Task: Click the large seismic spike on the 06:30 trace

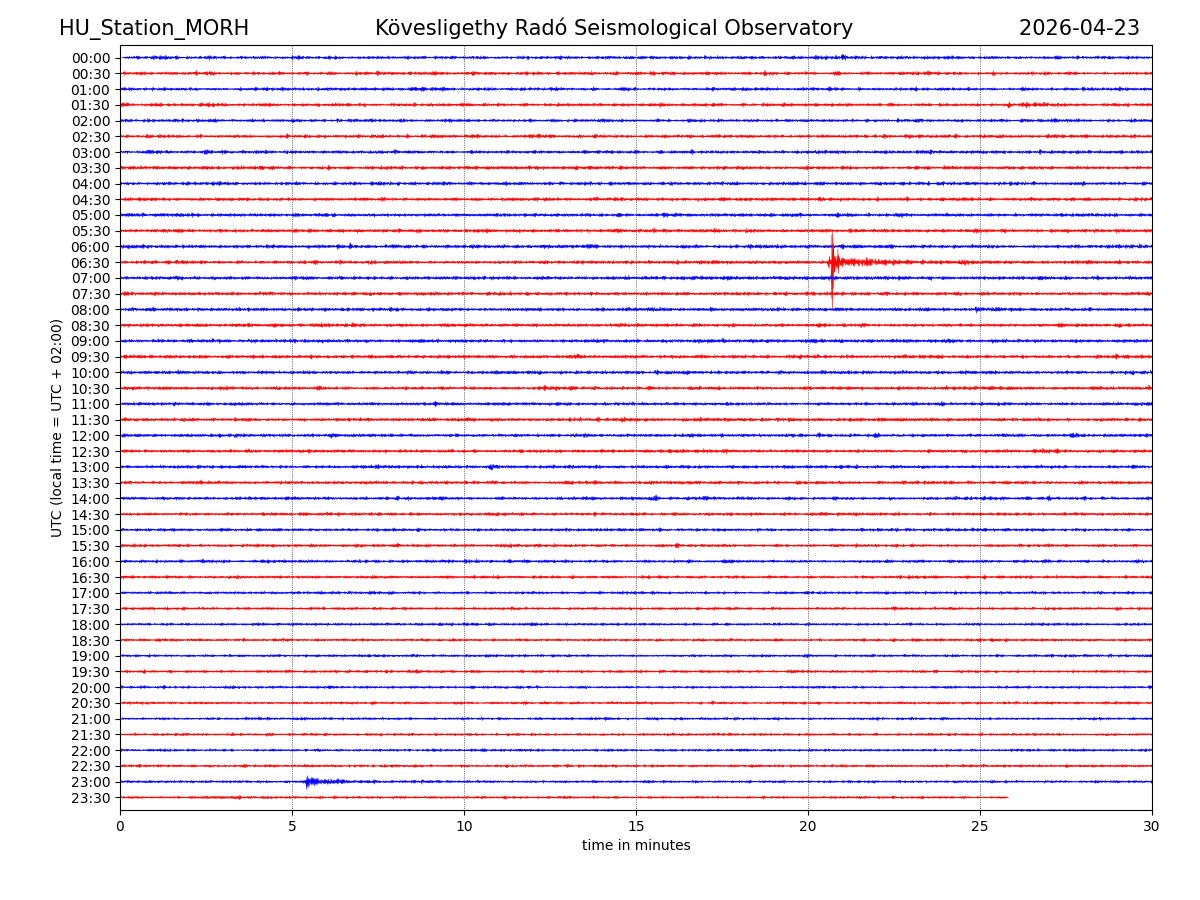Action: (x=832, y=263)
